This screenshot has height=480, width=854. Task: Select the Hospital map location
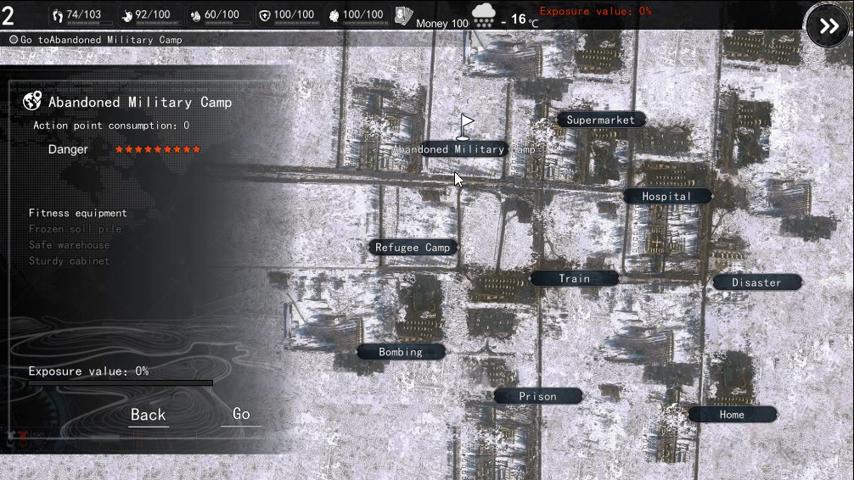[x=666, y=197]
